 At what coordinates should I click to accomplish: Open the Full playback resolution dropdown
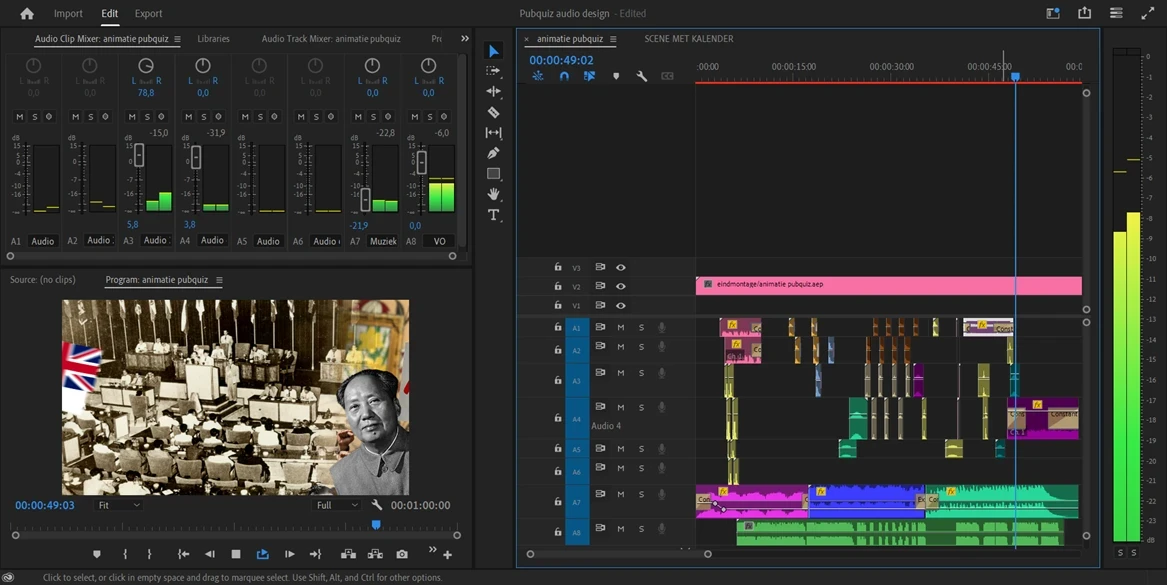[x=337, y=505]
